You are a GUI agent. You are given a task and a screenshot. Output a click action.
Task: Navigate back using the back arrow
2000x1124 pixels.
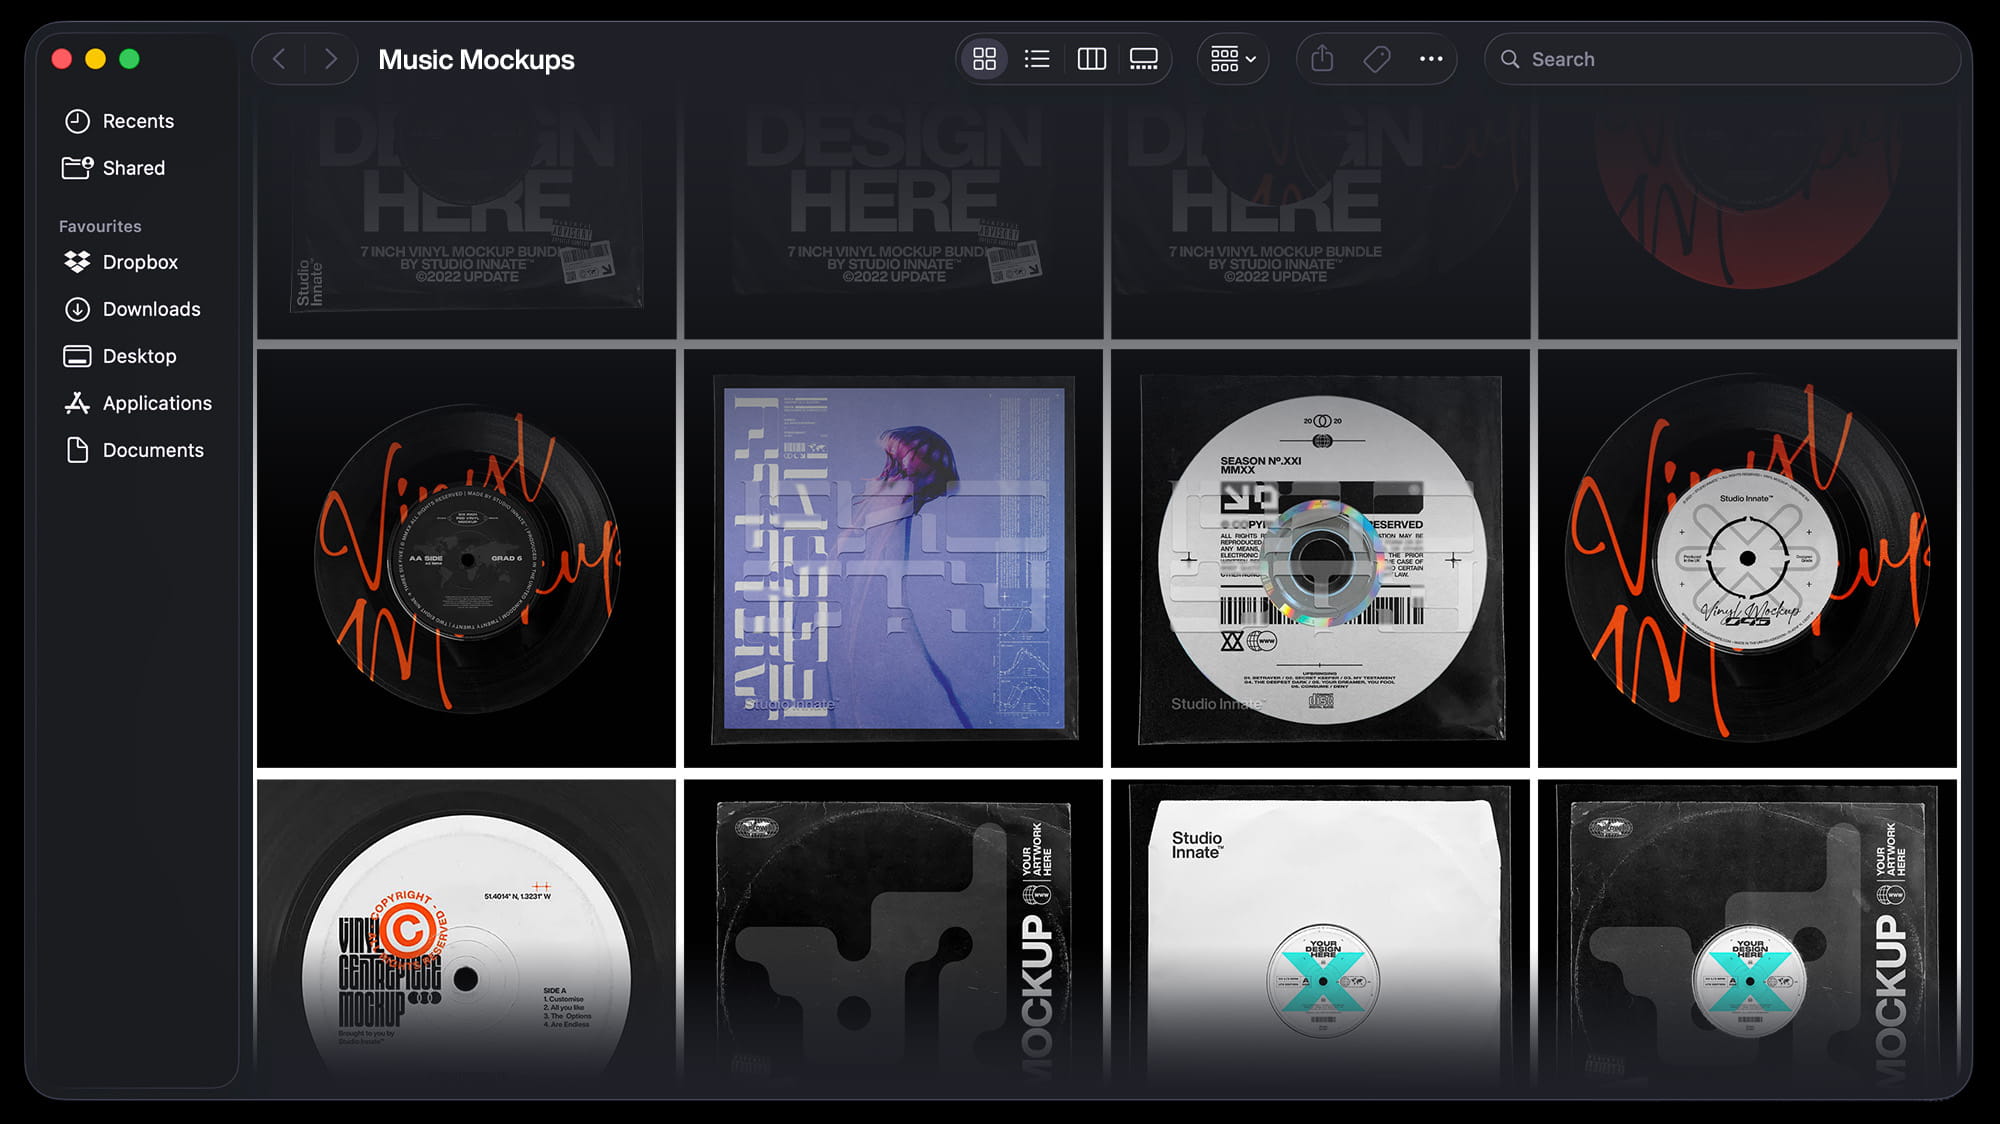tap(279, 58)
